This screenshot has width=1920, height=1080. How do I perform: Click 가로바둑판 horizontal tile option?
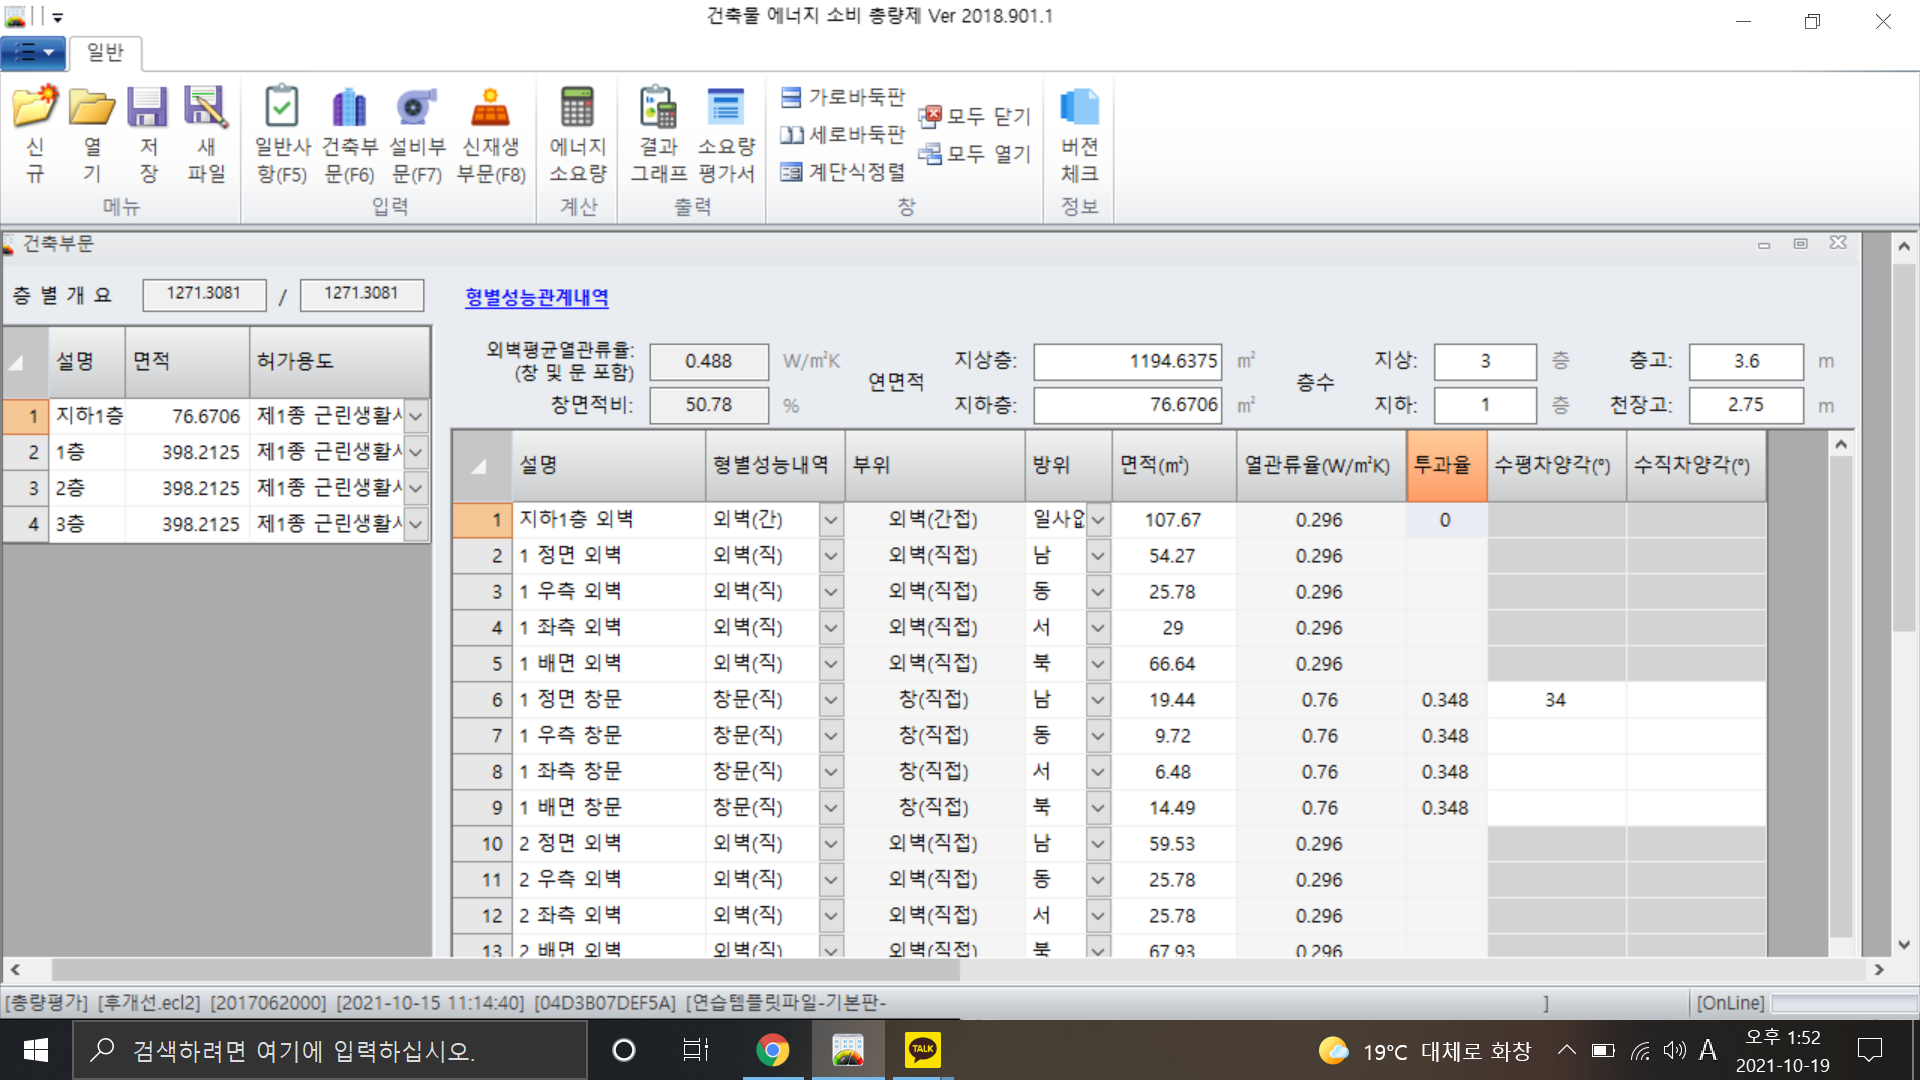point(842,97)
